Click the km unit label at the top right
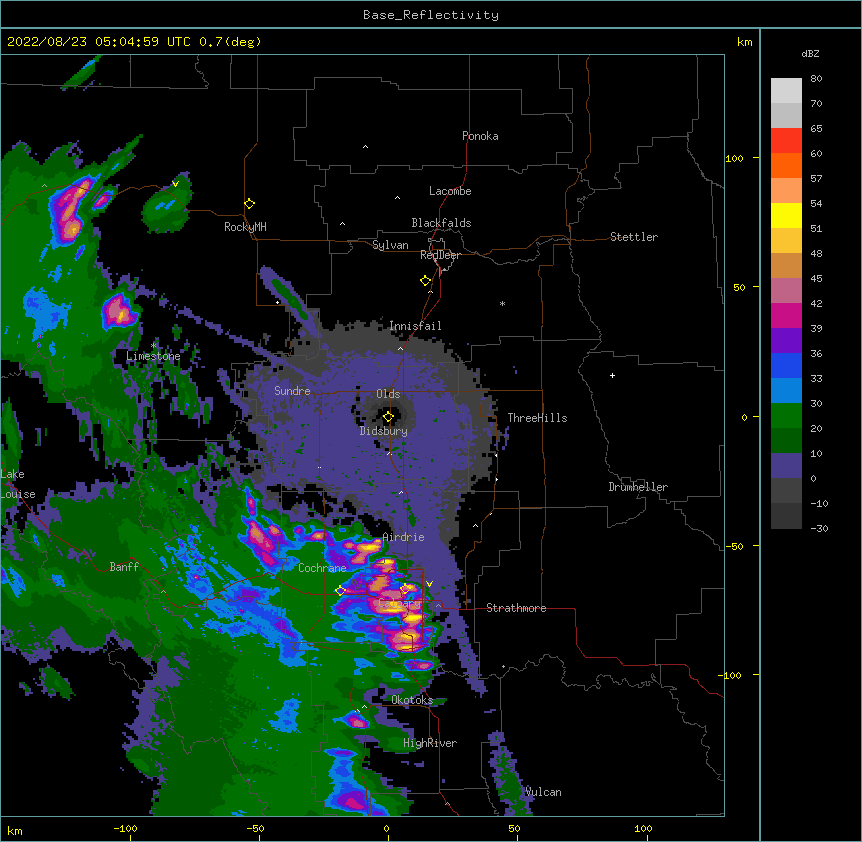This screenshot has width=862, height=842. [745, 42]
